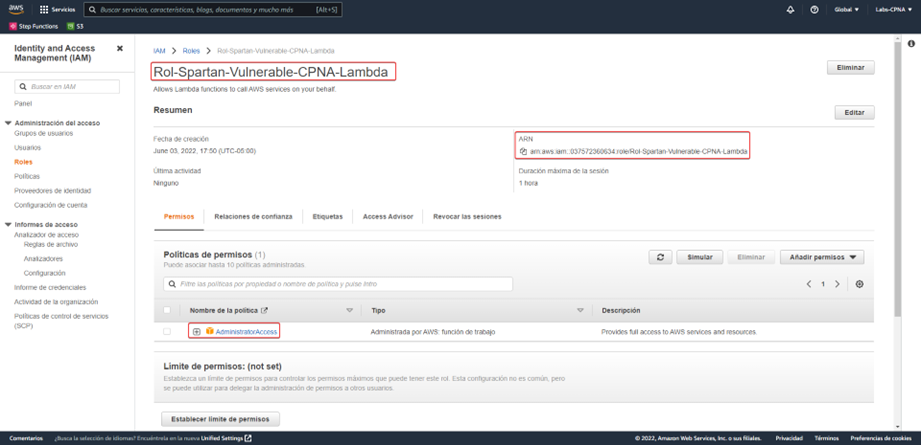The image size is (921, 445).
Task: Focus the policy filter search field
Action: pos(338,284)
